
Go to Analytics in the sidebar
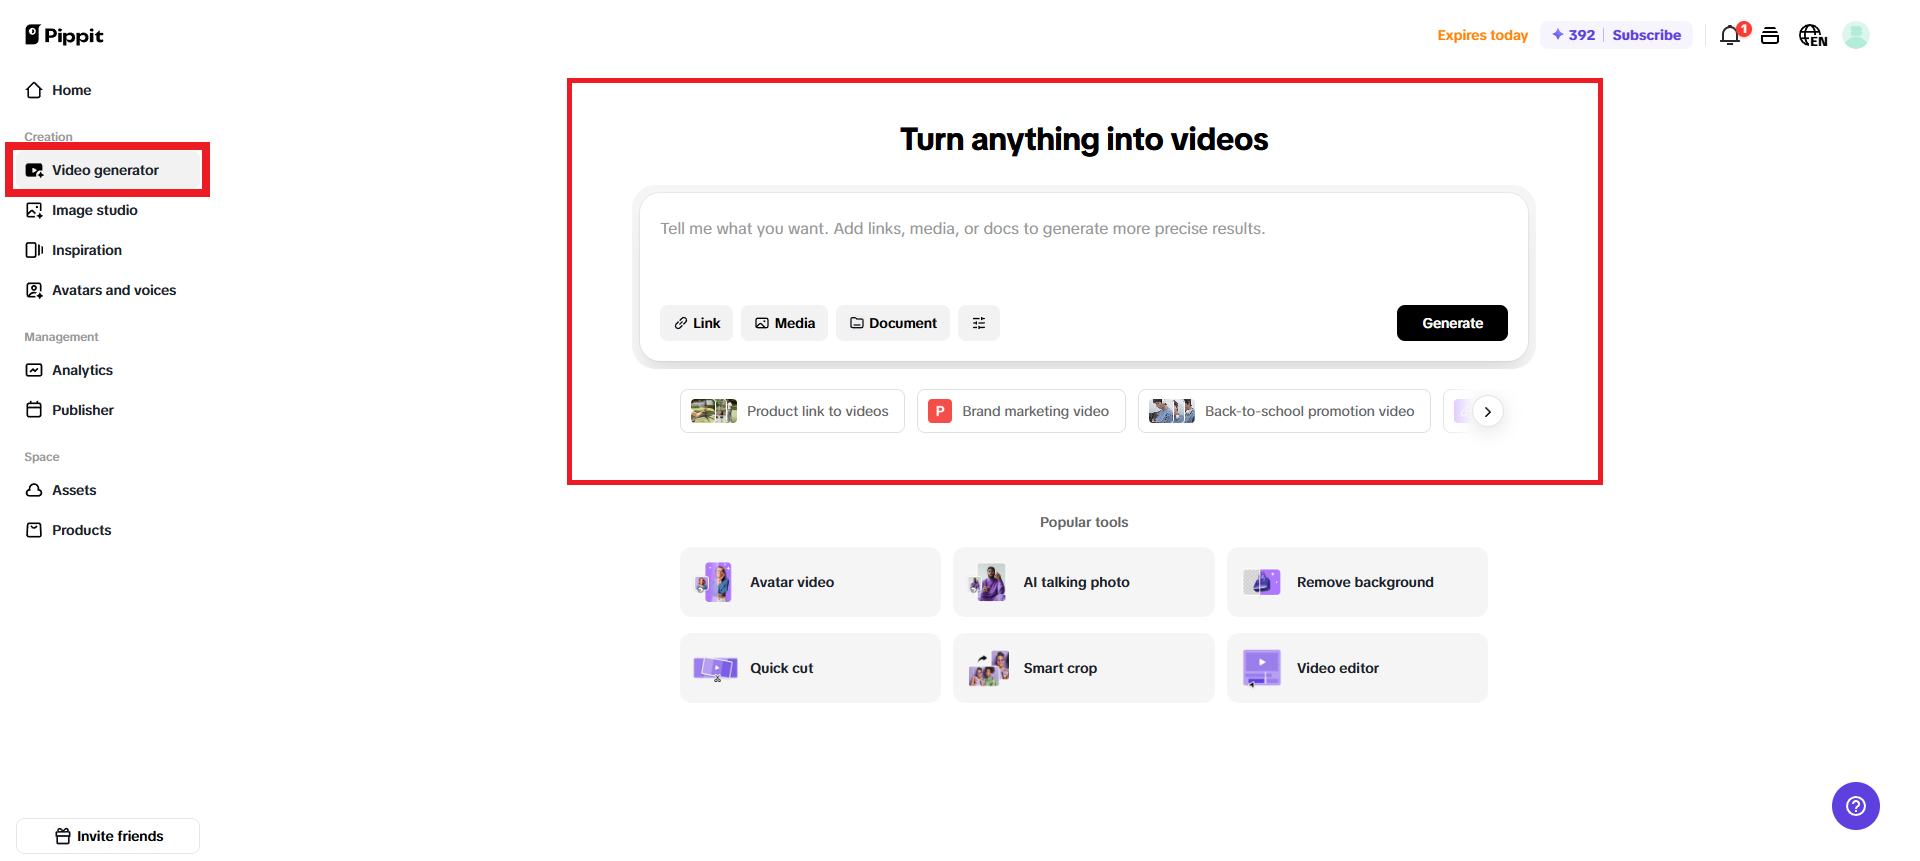[x=82, y=370]
